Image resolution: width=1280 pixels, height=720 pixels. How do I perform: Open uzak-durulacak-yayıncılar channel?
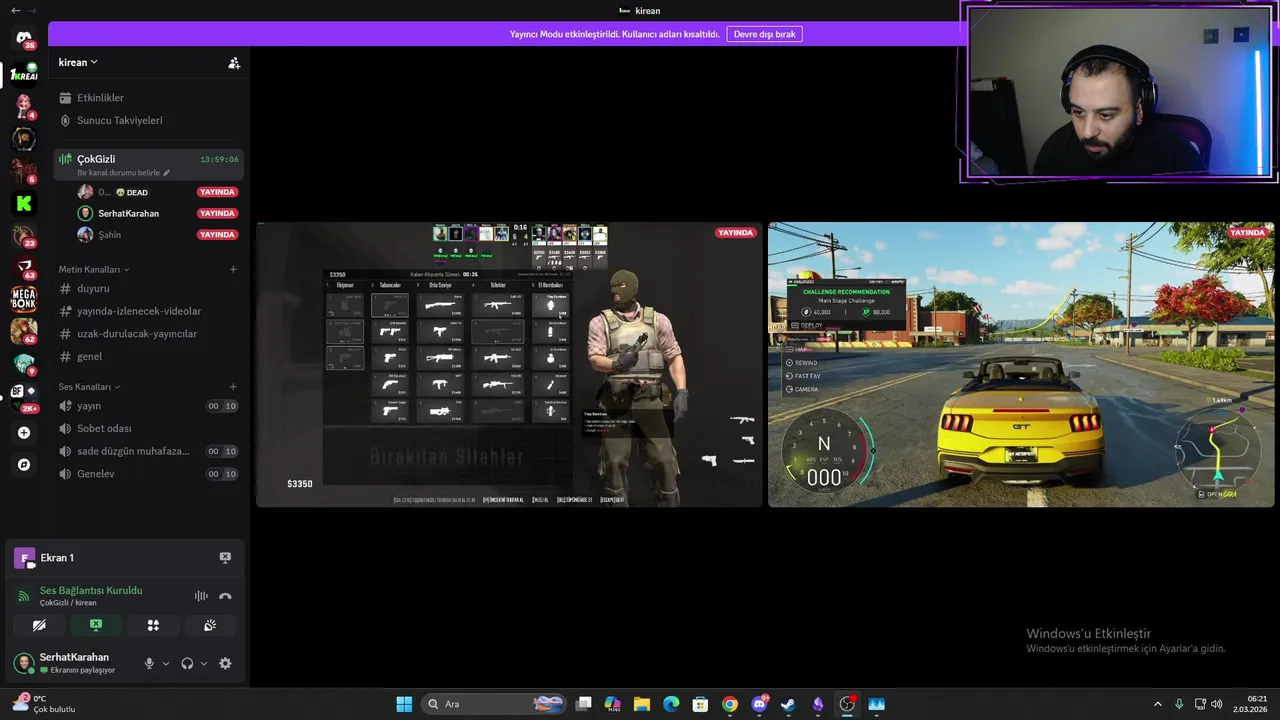pos(148,334)
